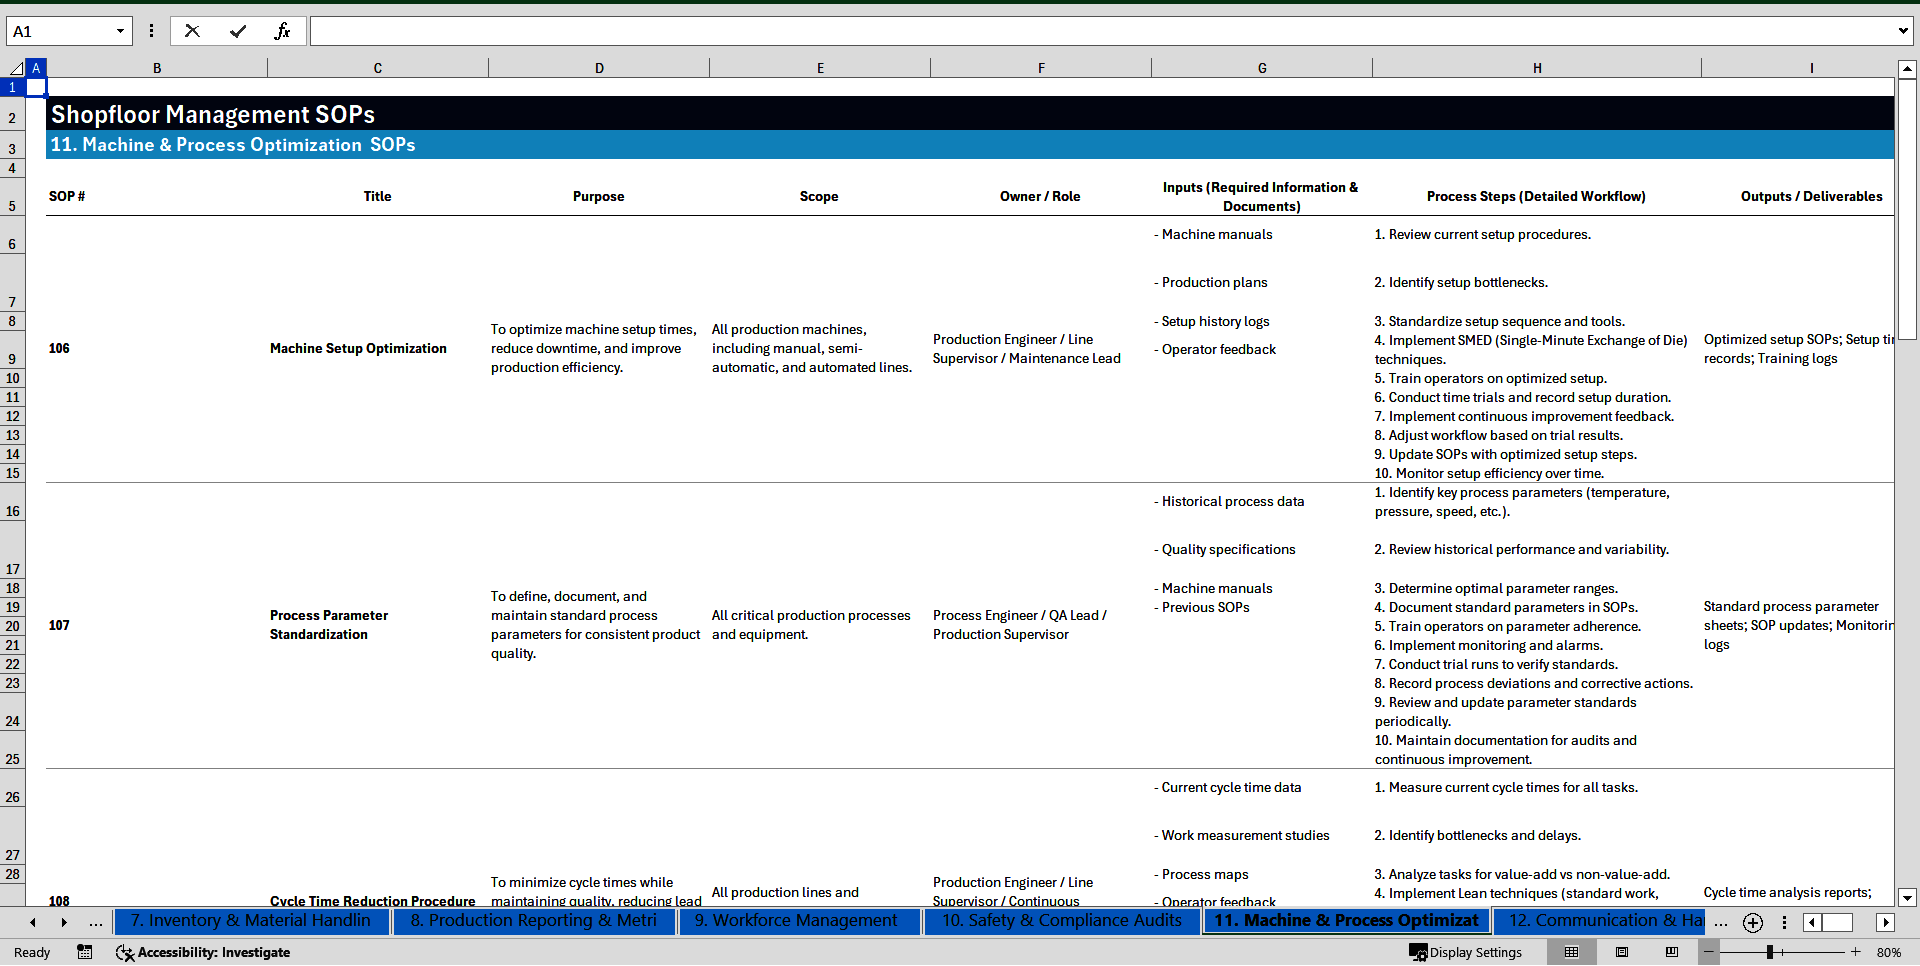
Task: Select the cell containing '106'
Action: [59, 348]
